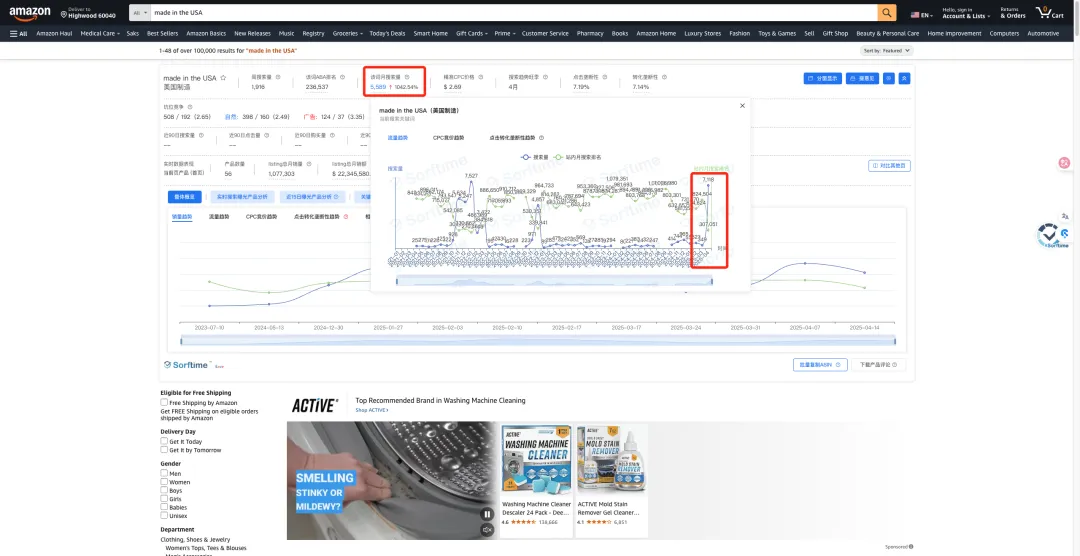
Task: Open the shopping Cart icon
Action: [1050, 12]
